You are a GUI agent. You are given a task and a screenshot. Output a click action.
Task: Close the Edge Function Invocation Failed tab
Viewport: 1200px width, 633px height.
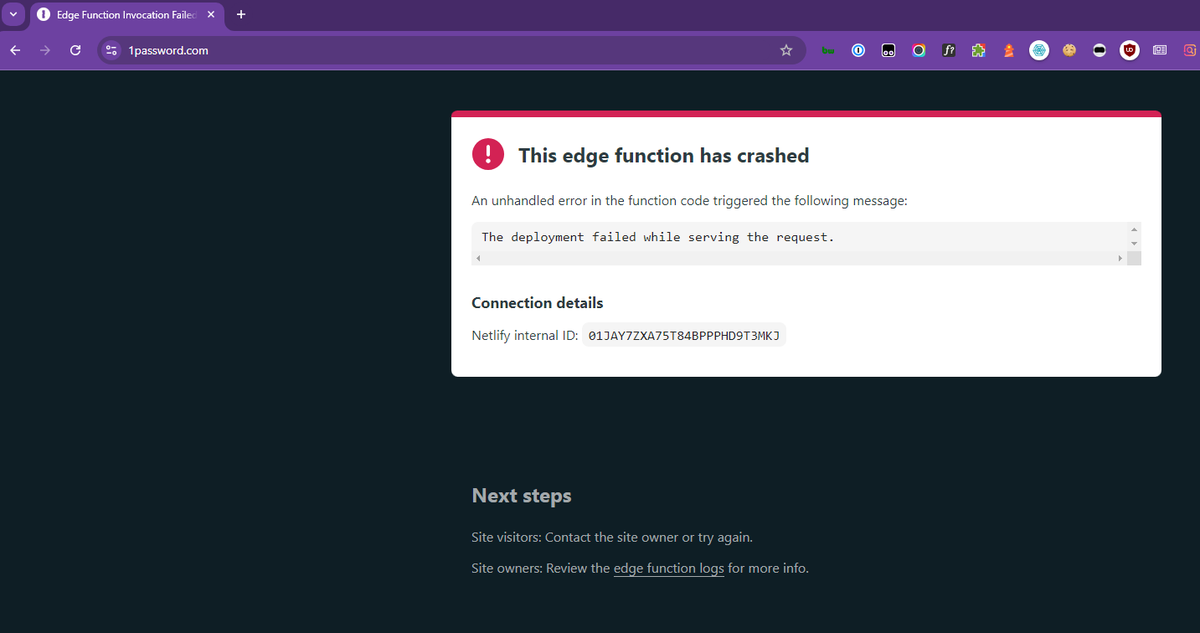tap(211, 15)
